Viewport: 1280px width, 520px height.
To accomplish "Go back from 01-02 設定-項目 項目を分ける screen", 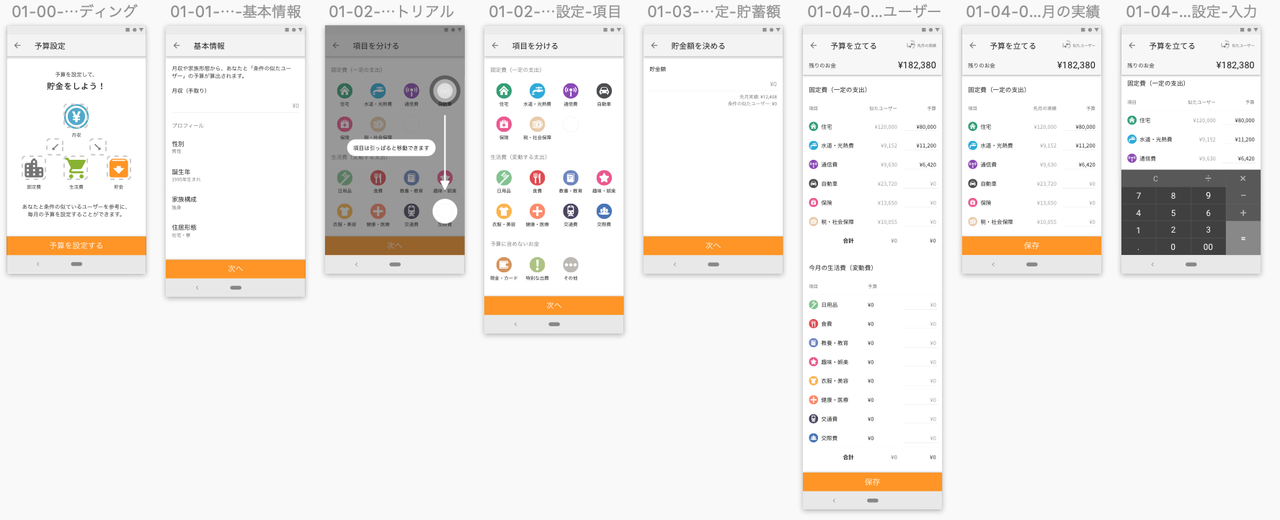I will 495,46.
